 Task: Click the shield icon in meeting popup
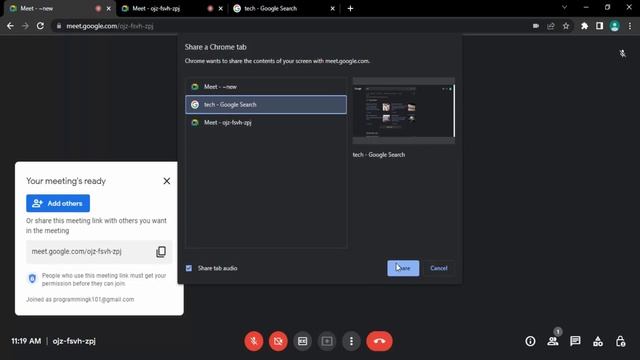coord(32,278)
